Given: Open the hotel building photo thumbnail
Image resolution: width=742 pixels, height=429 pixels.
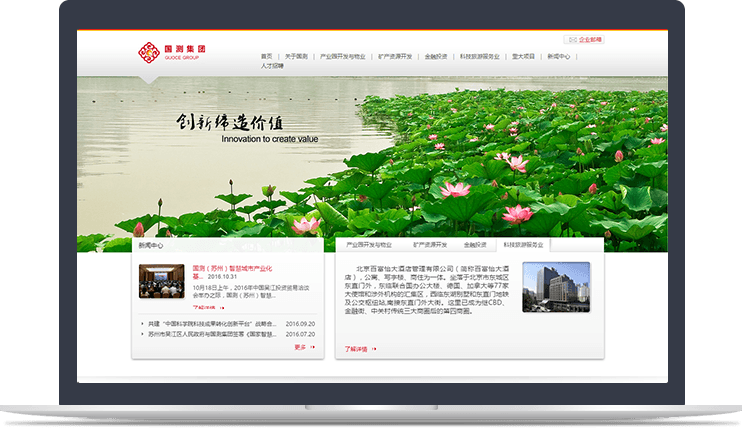Looking at the screenshot, I should click(x=556, y=287).
